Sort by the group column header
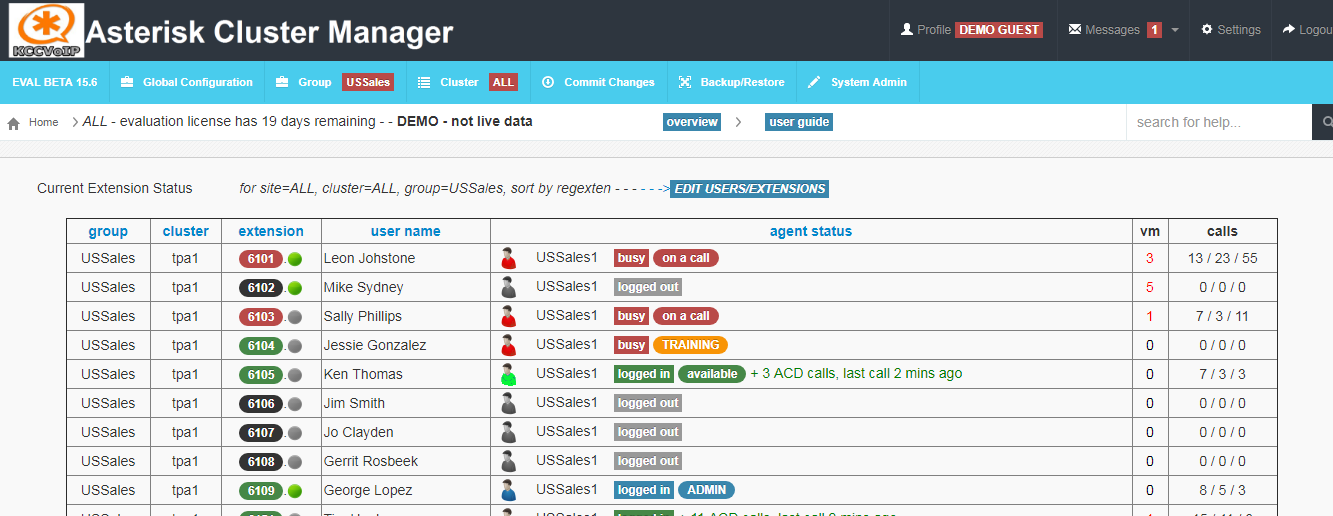Image resolution: width=1333 pixels, height=516 pixels. (108, 231)
